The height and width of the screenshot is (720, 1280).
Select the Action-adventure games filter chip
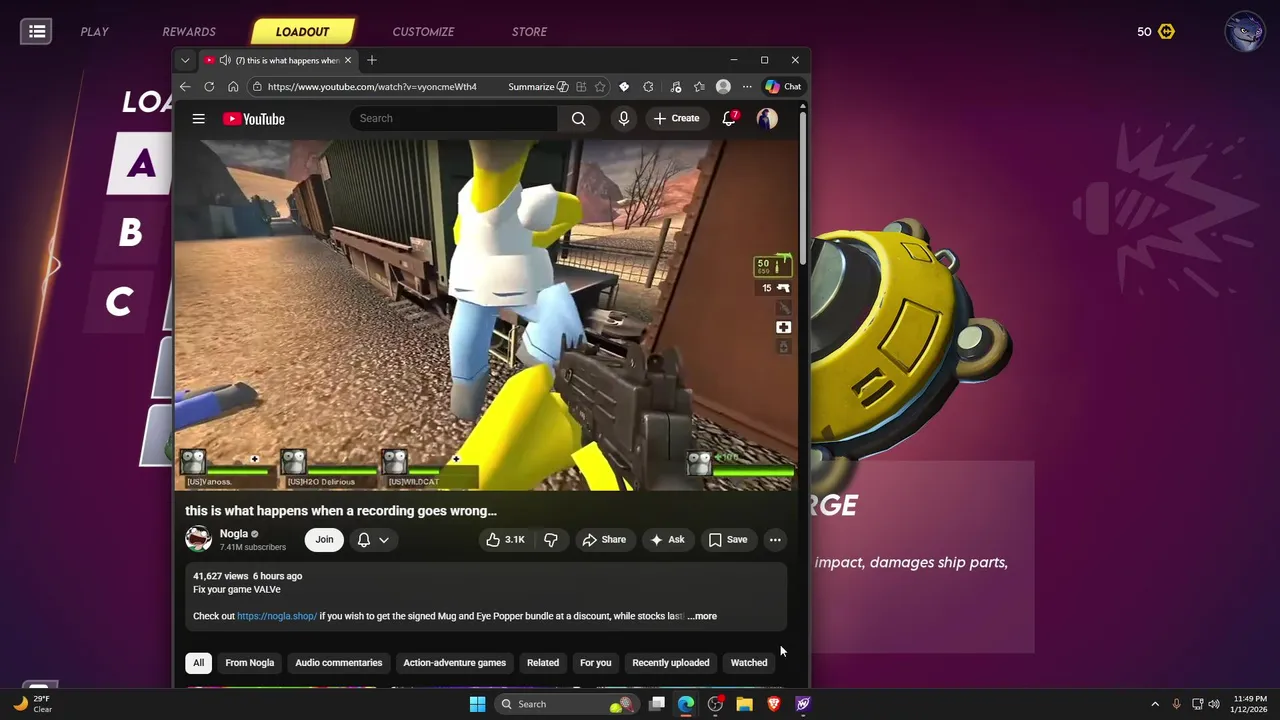[x=454, y=663]
